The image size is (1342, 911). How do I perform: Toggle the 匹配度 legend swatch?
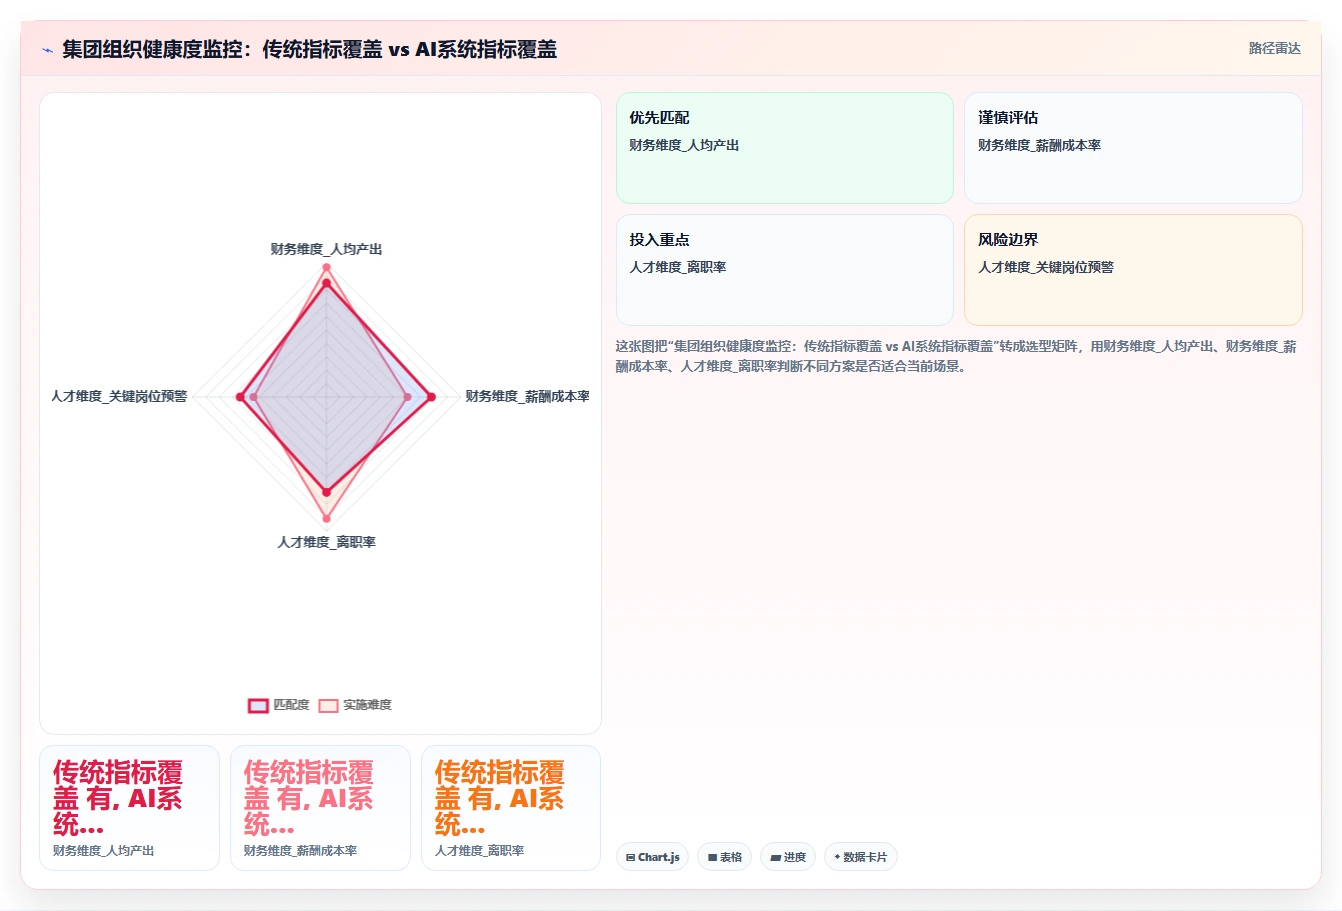pyautogui.click(x=258, y=705)
